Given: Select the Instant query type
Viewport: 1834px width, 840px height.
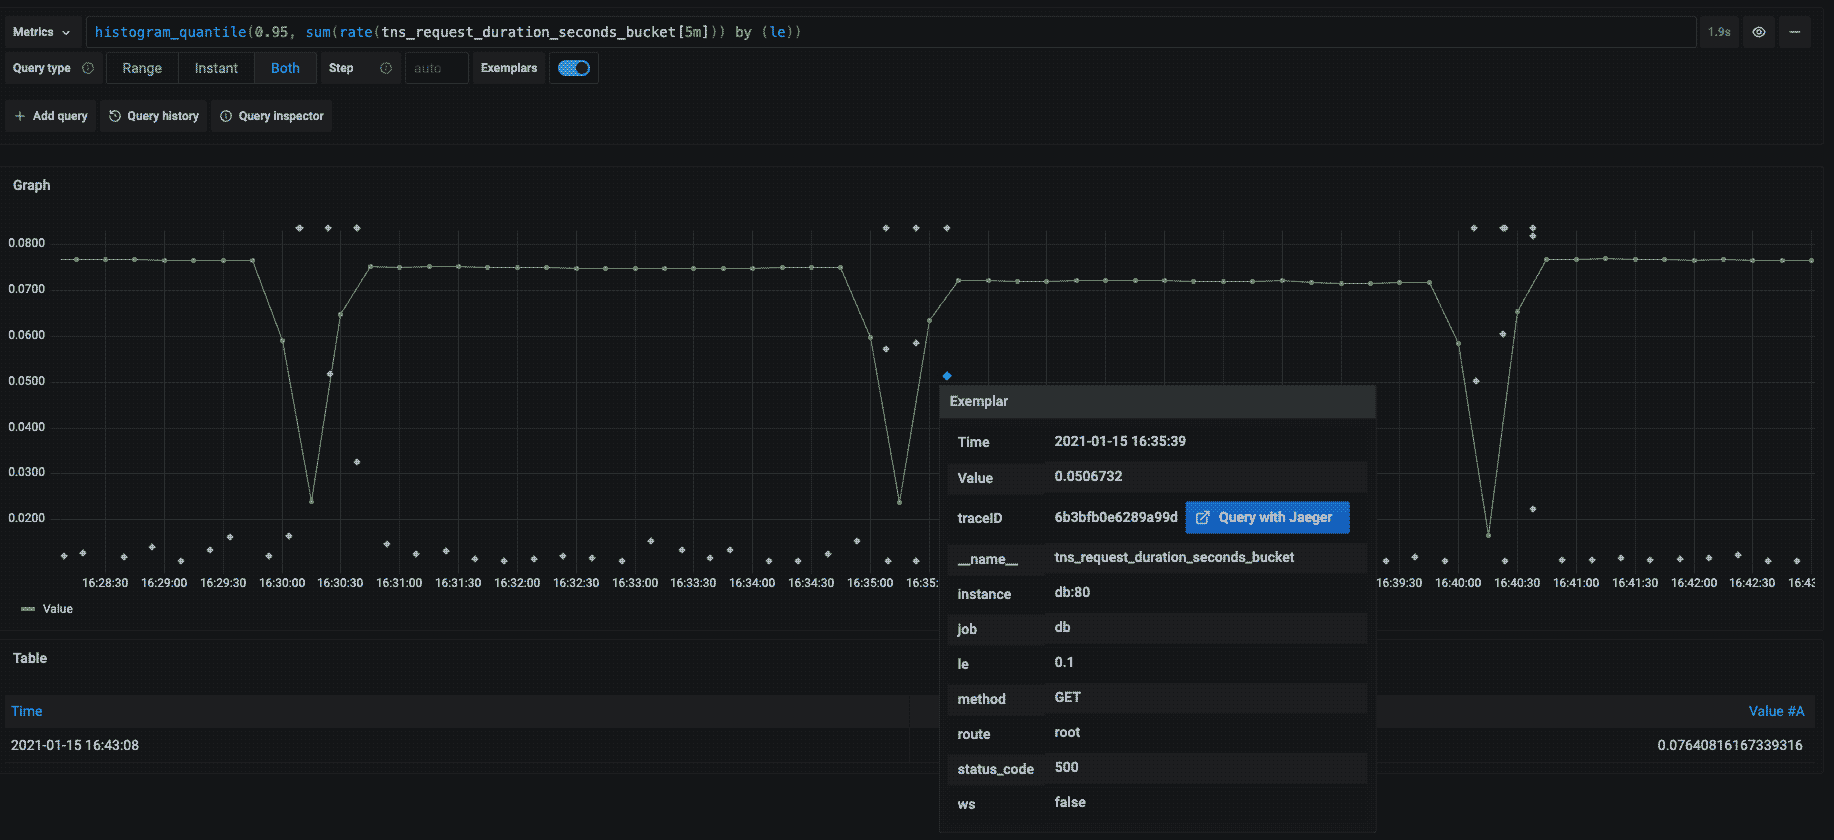Looking at the screenshot, I should click(216, 68).
